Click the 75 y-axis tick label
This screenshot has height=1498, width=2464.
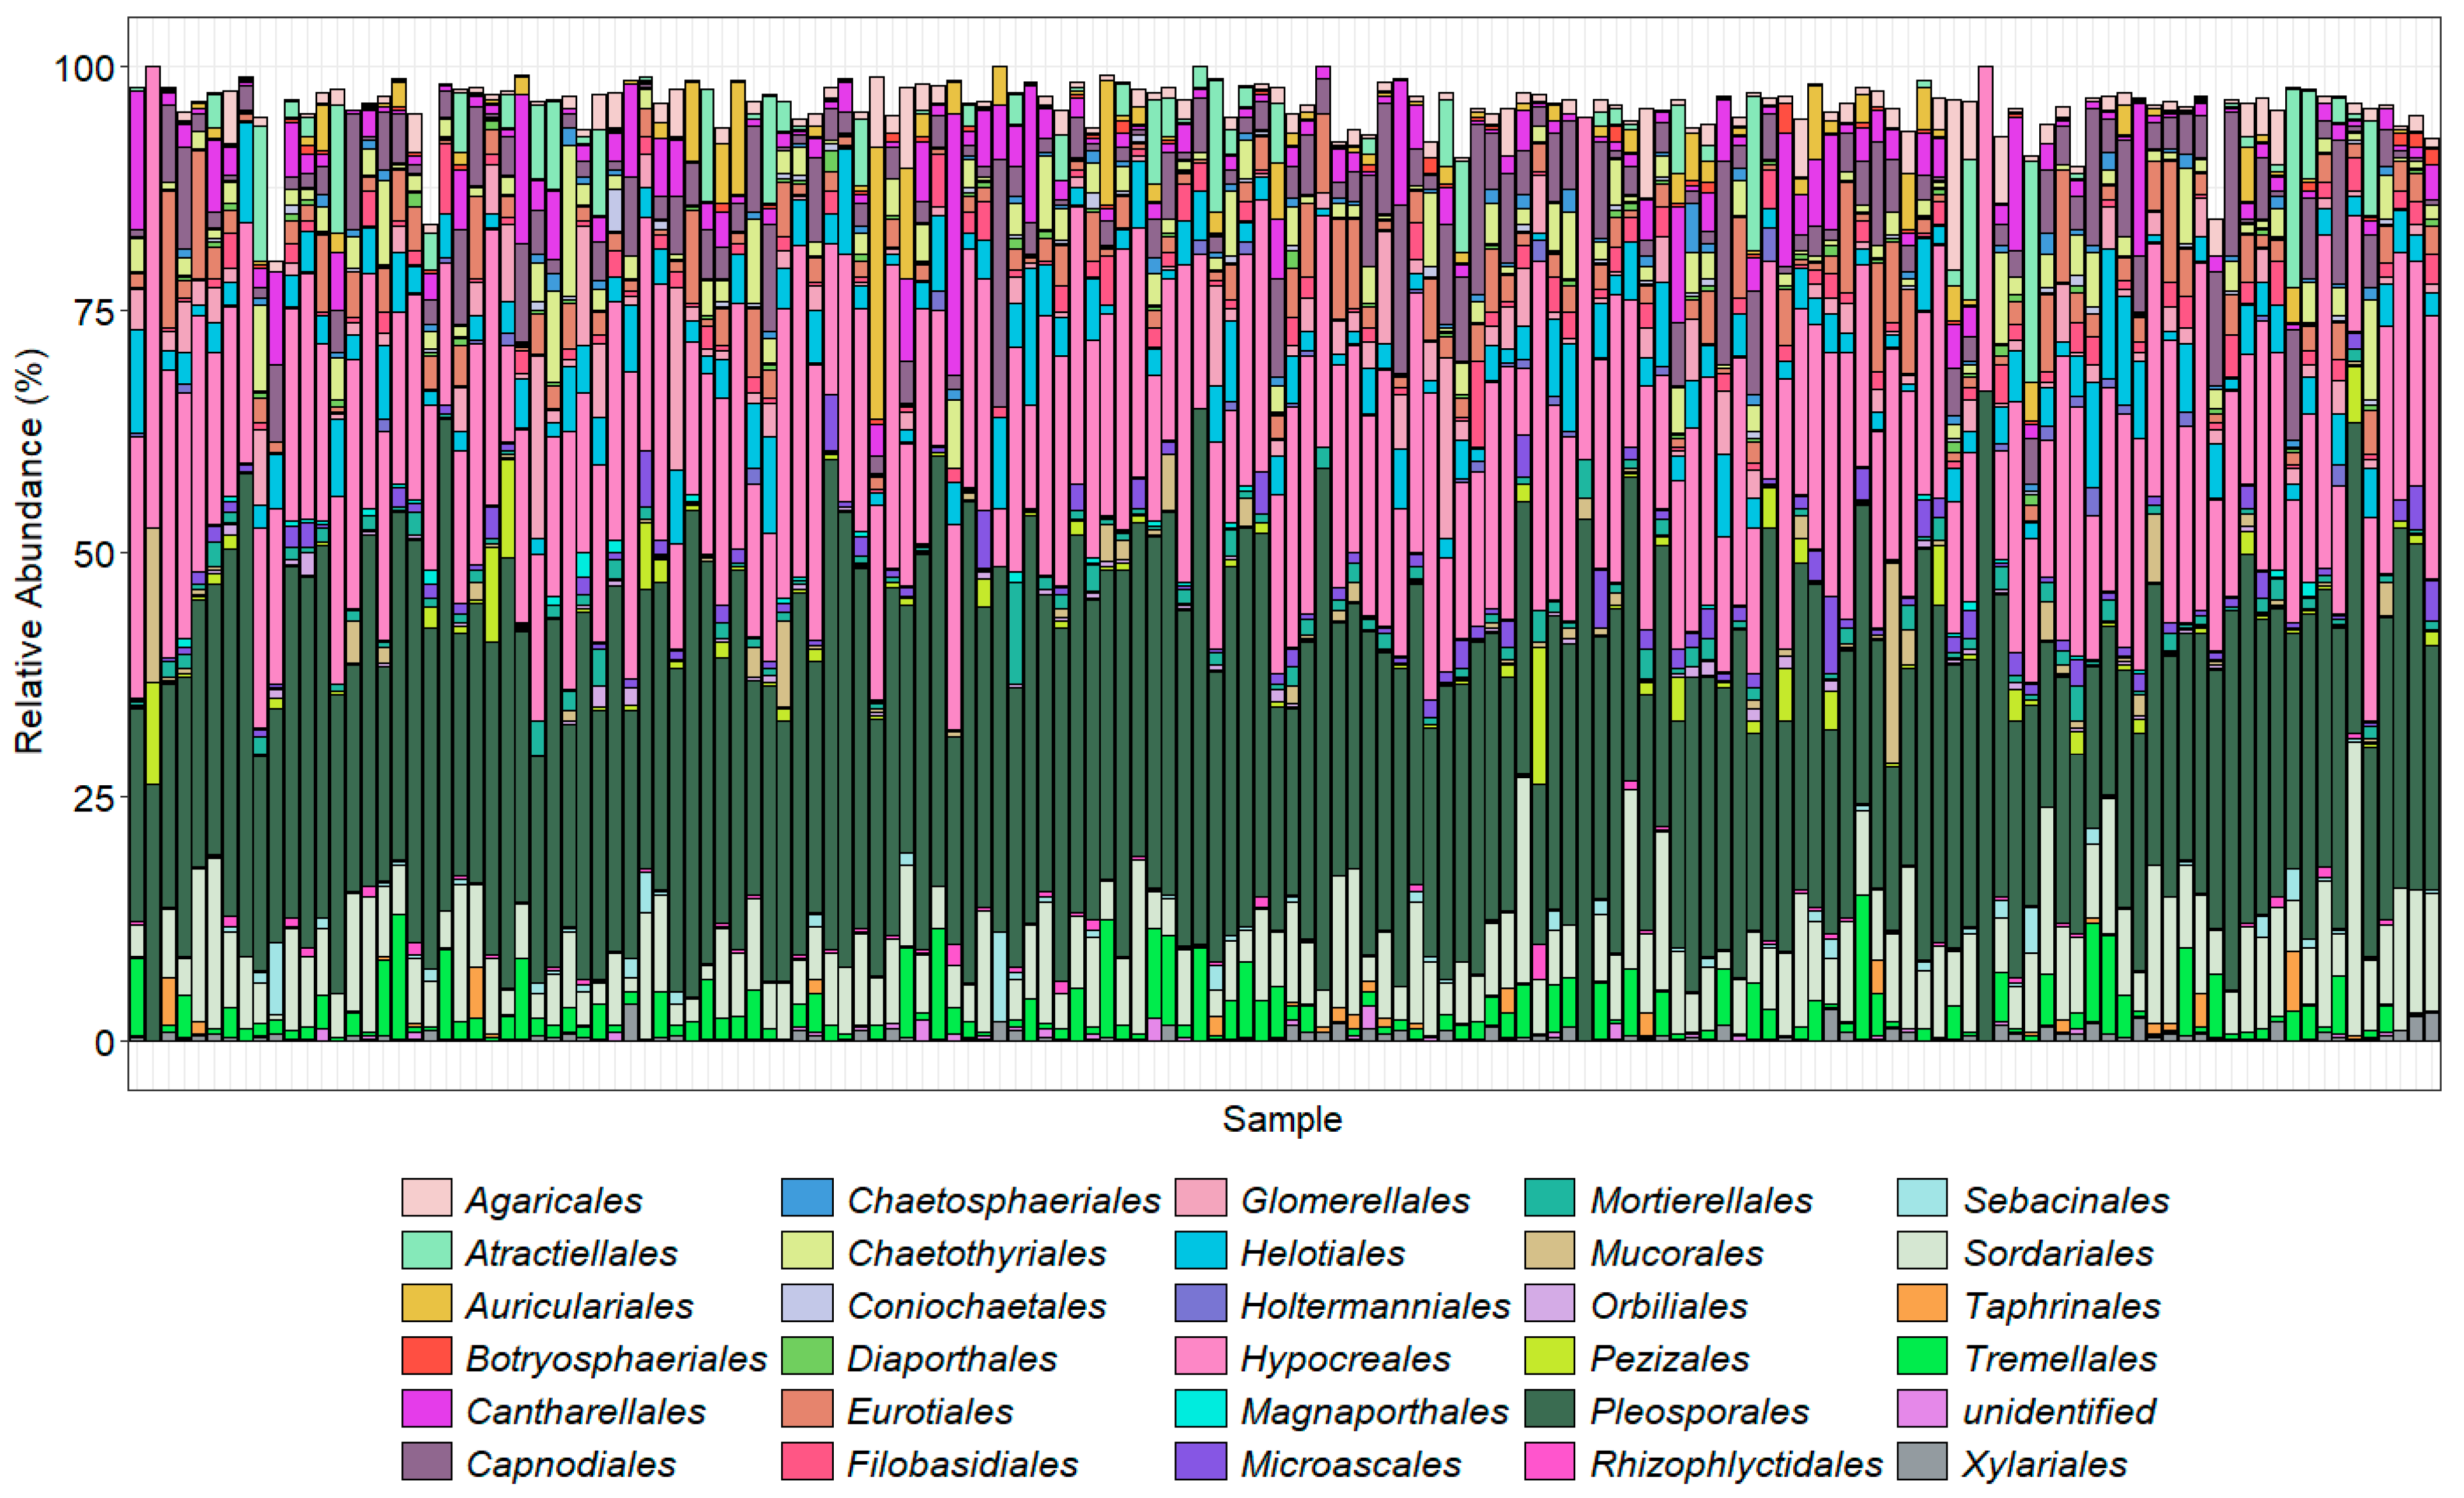95,311
